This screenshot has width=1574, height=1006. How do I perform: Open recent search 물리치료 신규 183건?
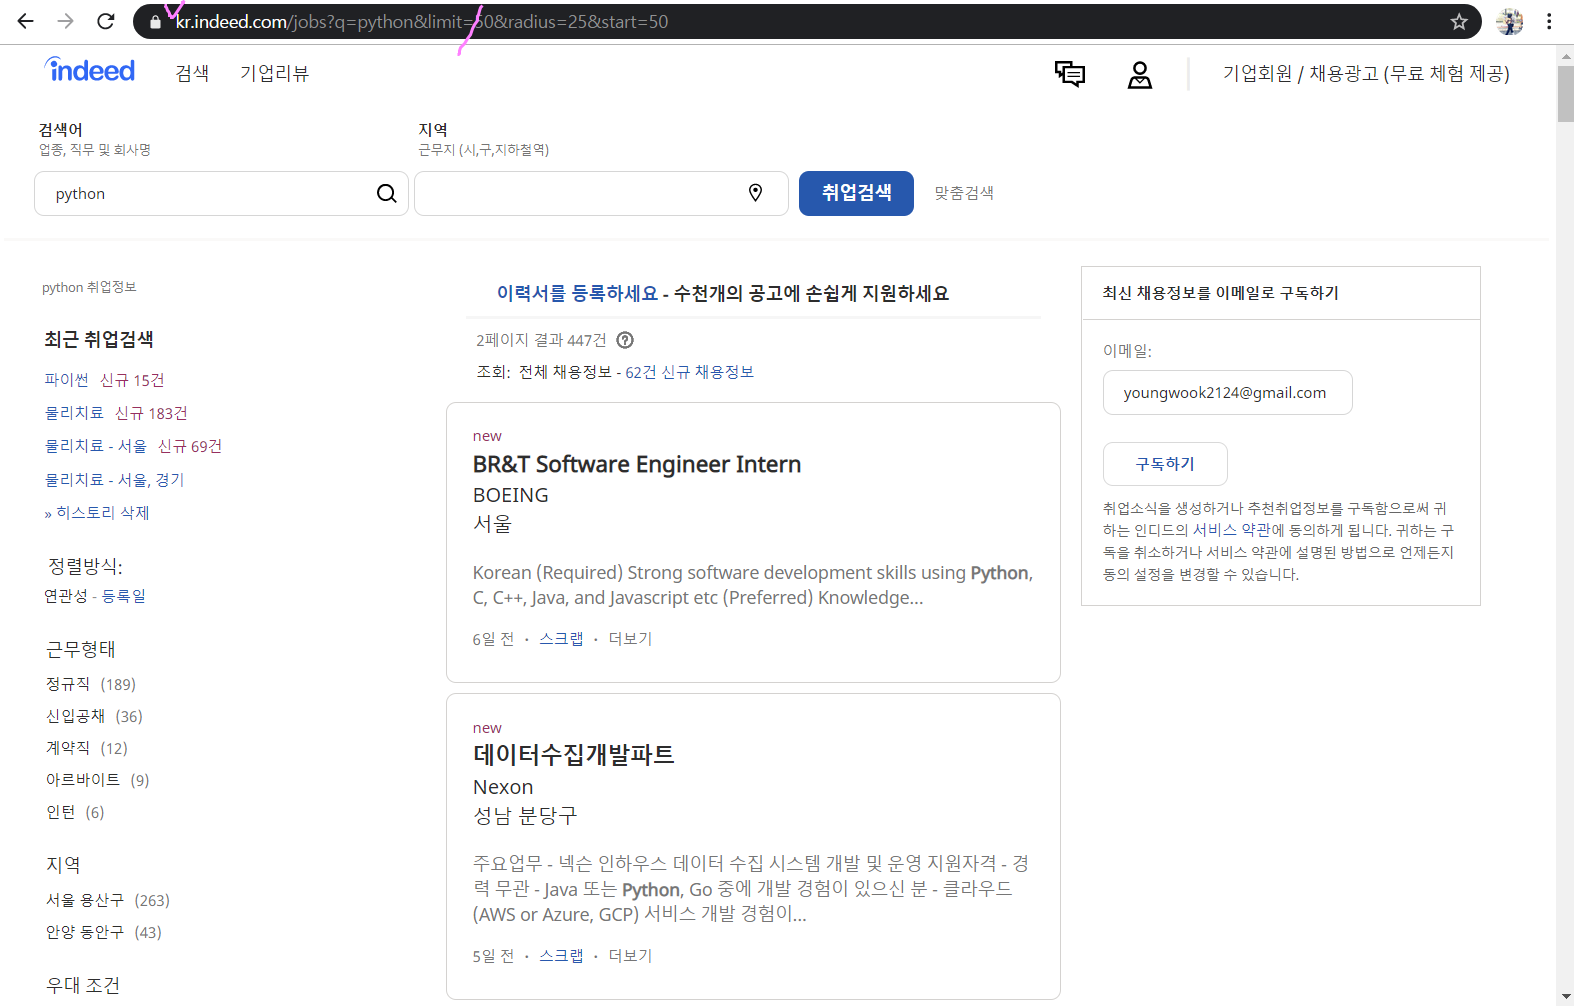116,413
